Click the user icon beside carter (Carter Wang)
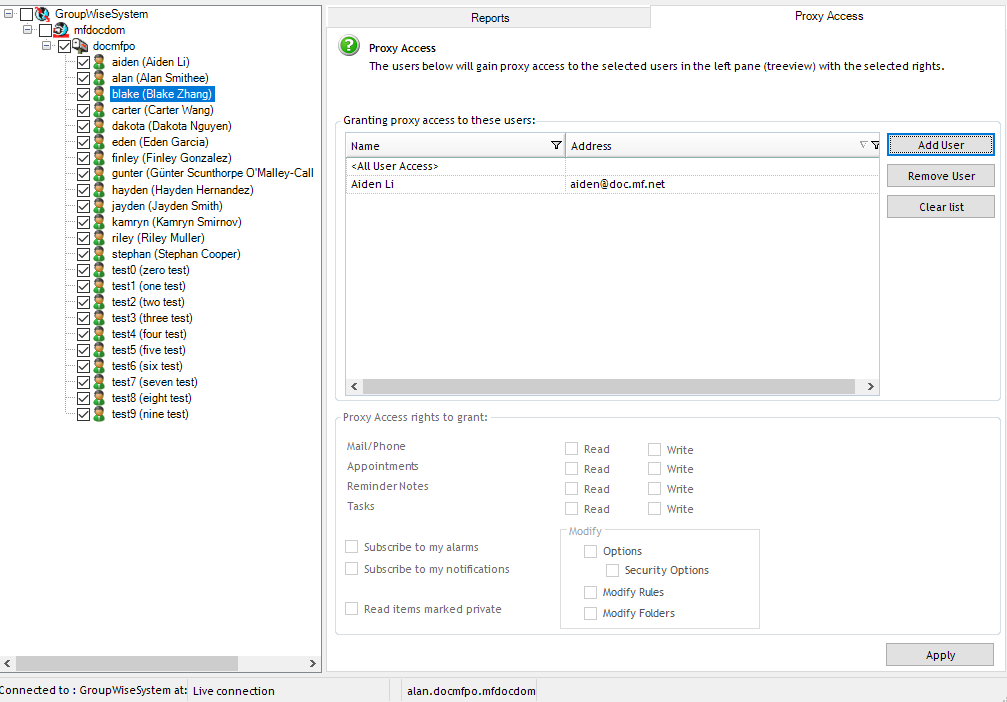Screen dimensions: 1007x702 (99, 110)
